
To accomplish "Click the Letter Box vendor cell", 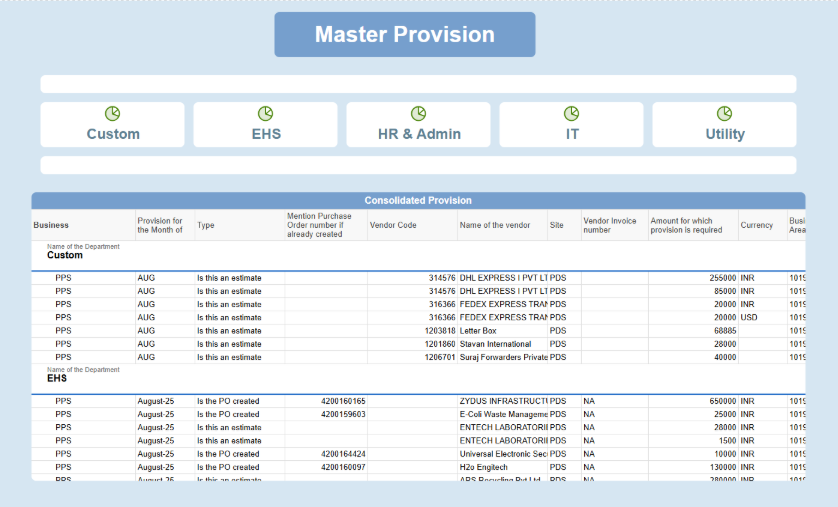I will [478, 331].
